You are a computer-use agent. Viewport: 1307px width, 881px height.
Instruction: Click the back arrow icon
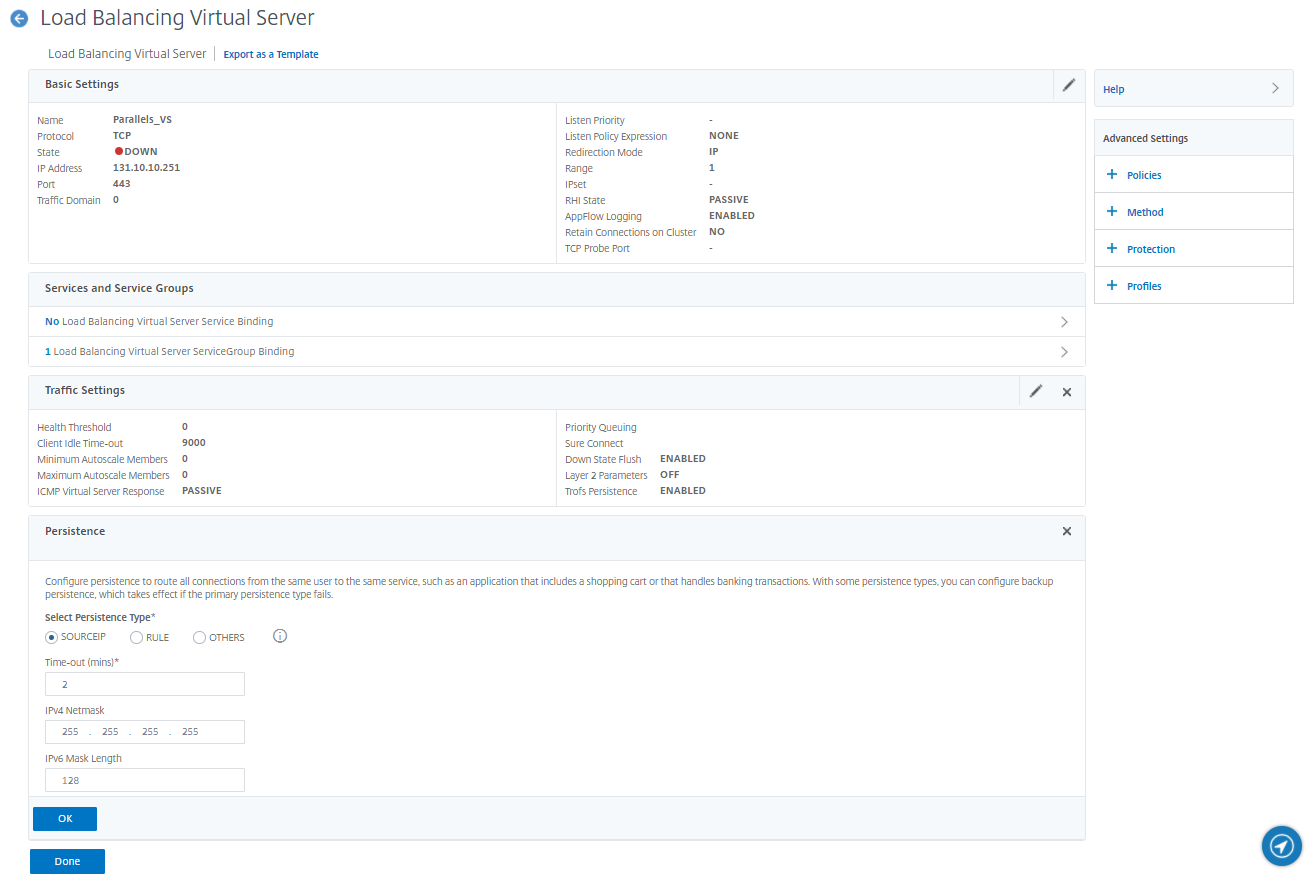pos(19,18)
